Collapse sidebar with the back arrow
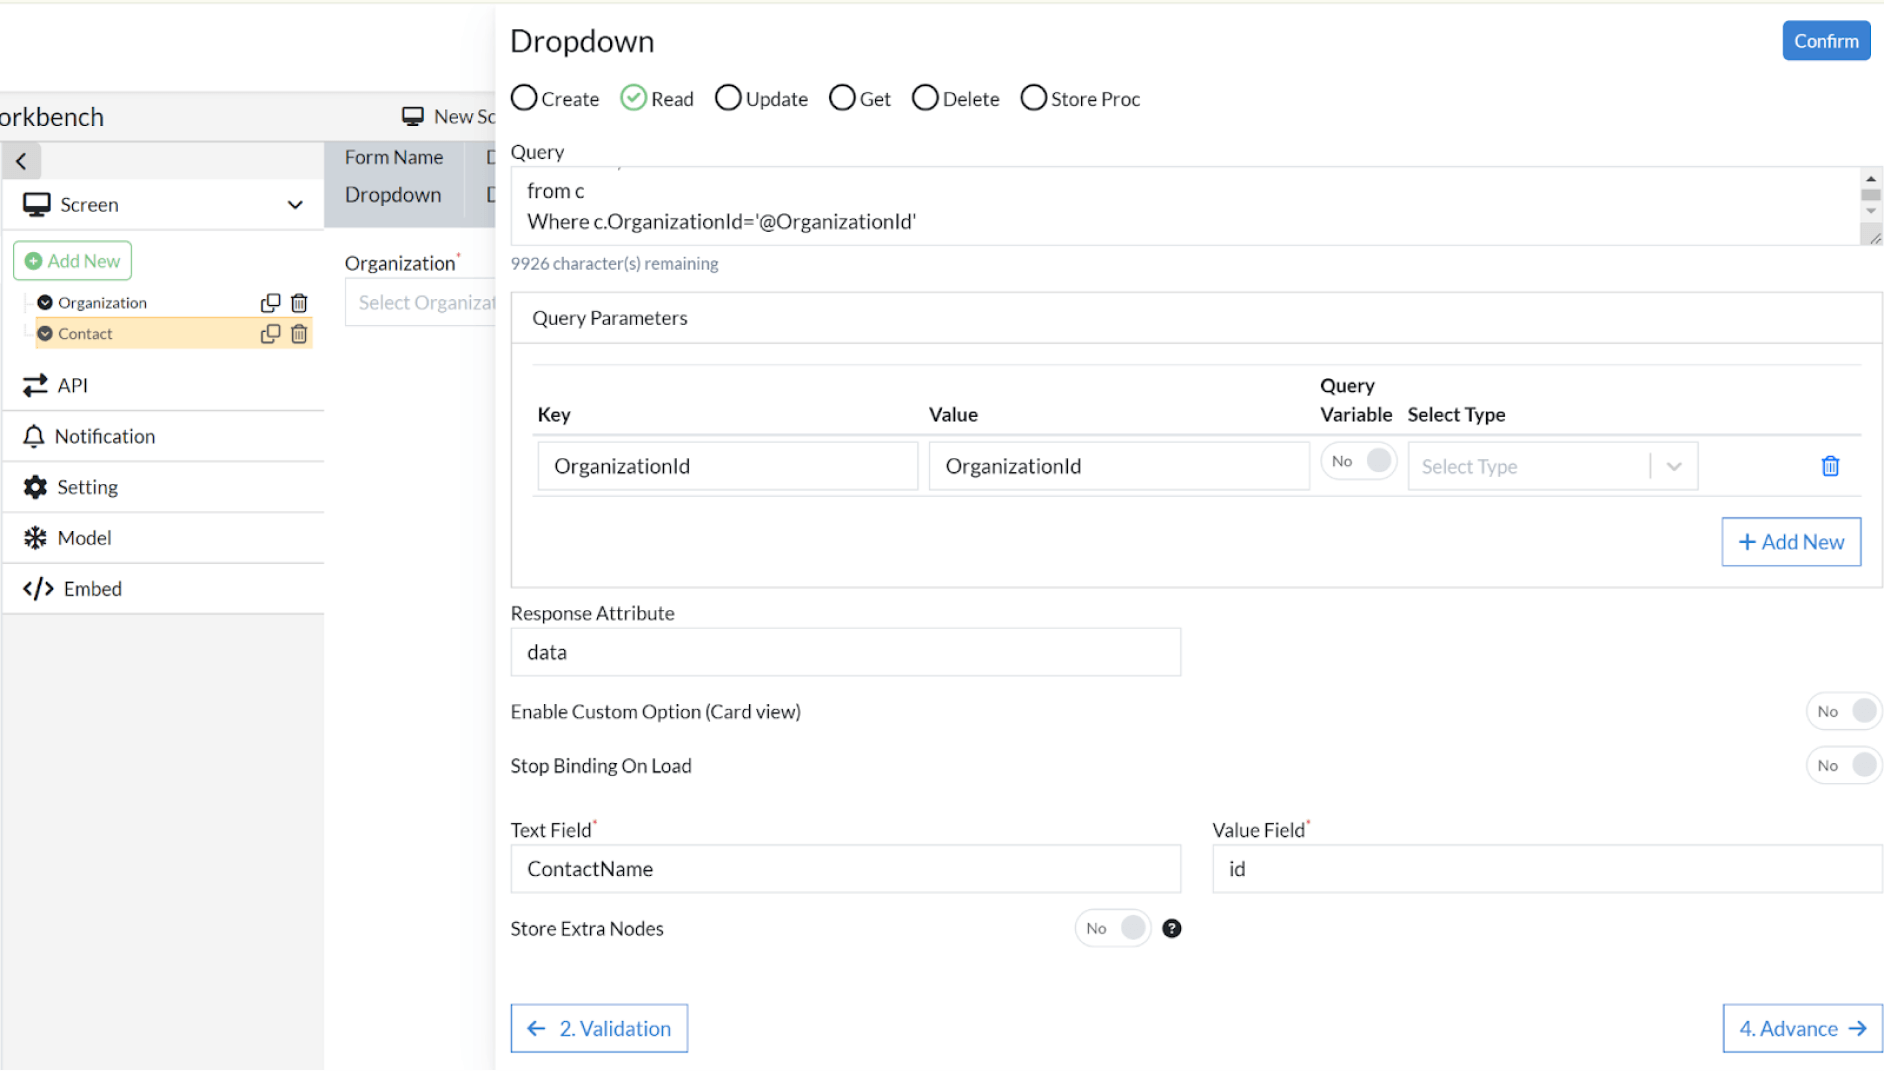This screenshot has height=1071, width=1884. click(x=22, y=161)
